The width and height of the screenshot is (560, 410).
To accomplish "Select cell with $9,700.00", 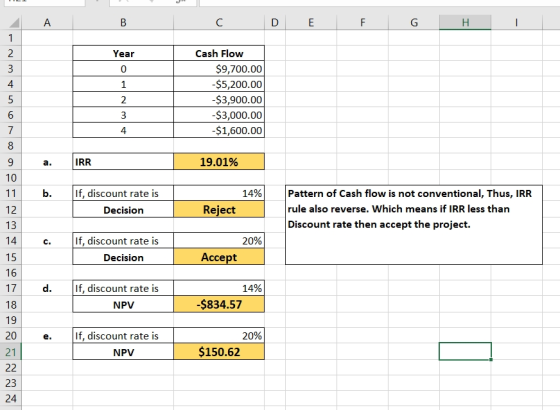I will pyautogui.click(x=219, y=69).
